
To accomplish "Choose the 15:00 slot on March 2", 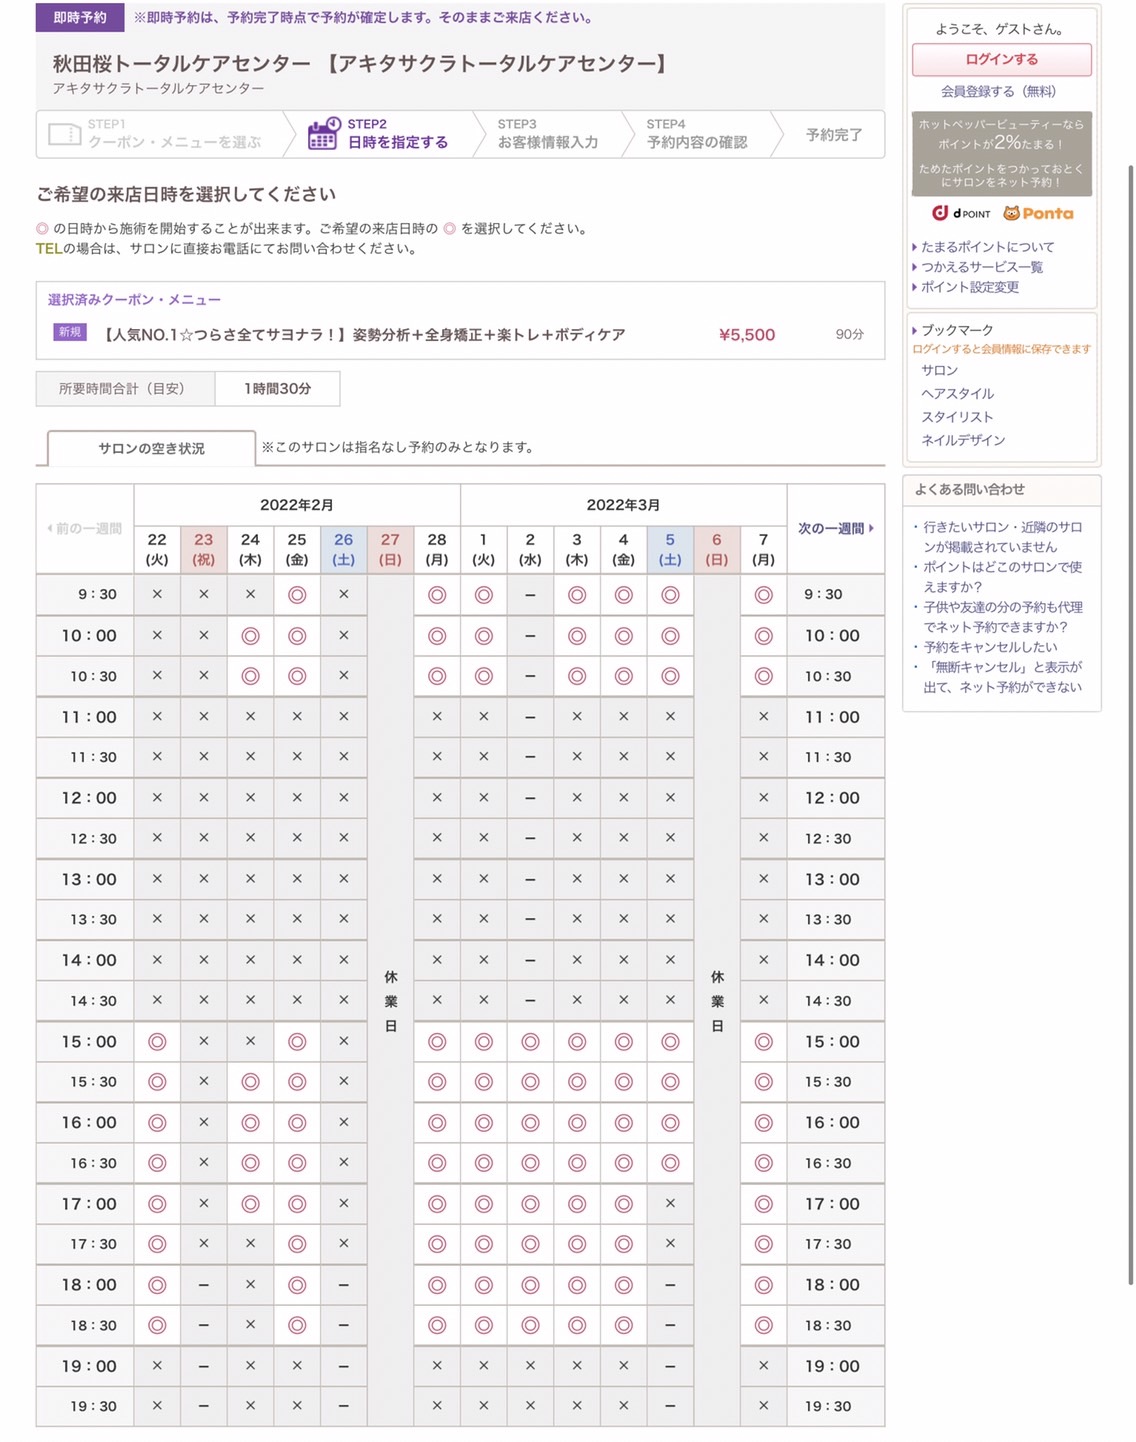I will (530, 1041).
